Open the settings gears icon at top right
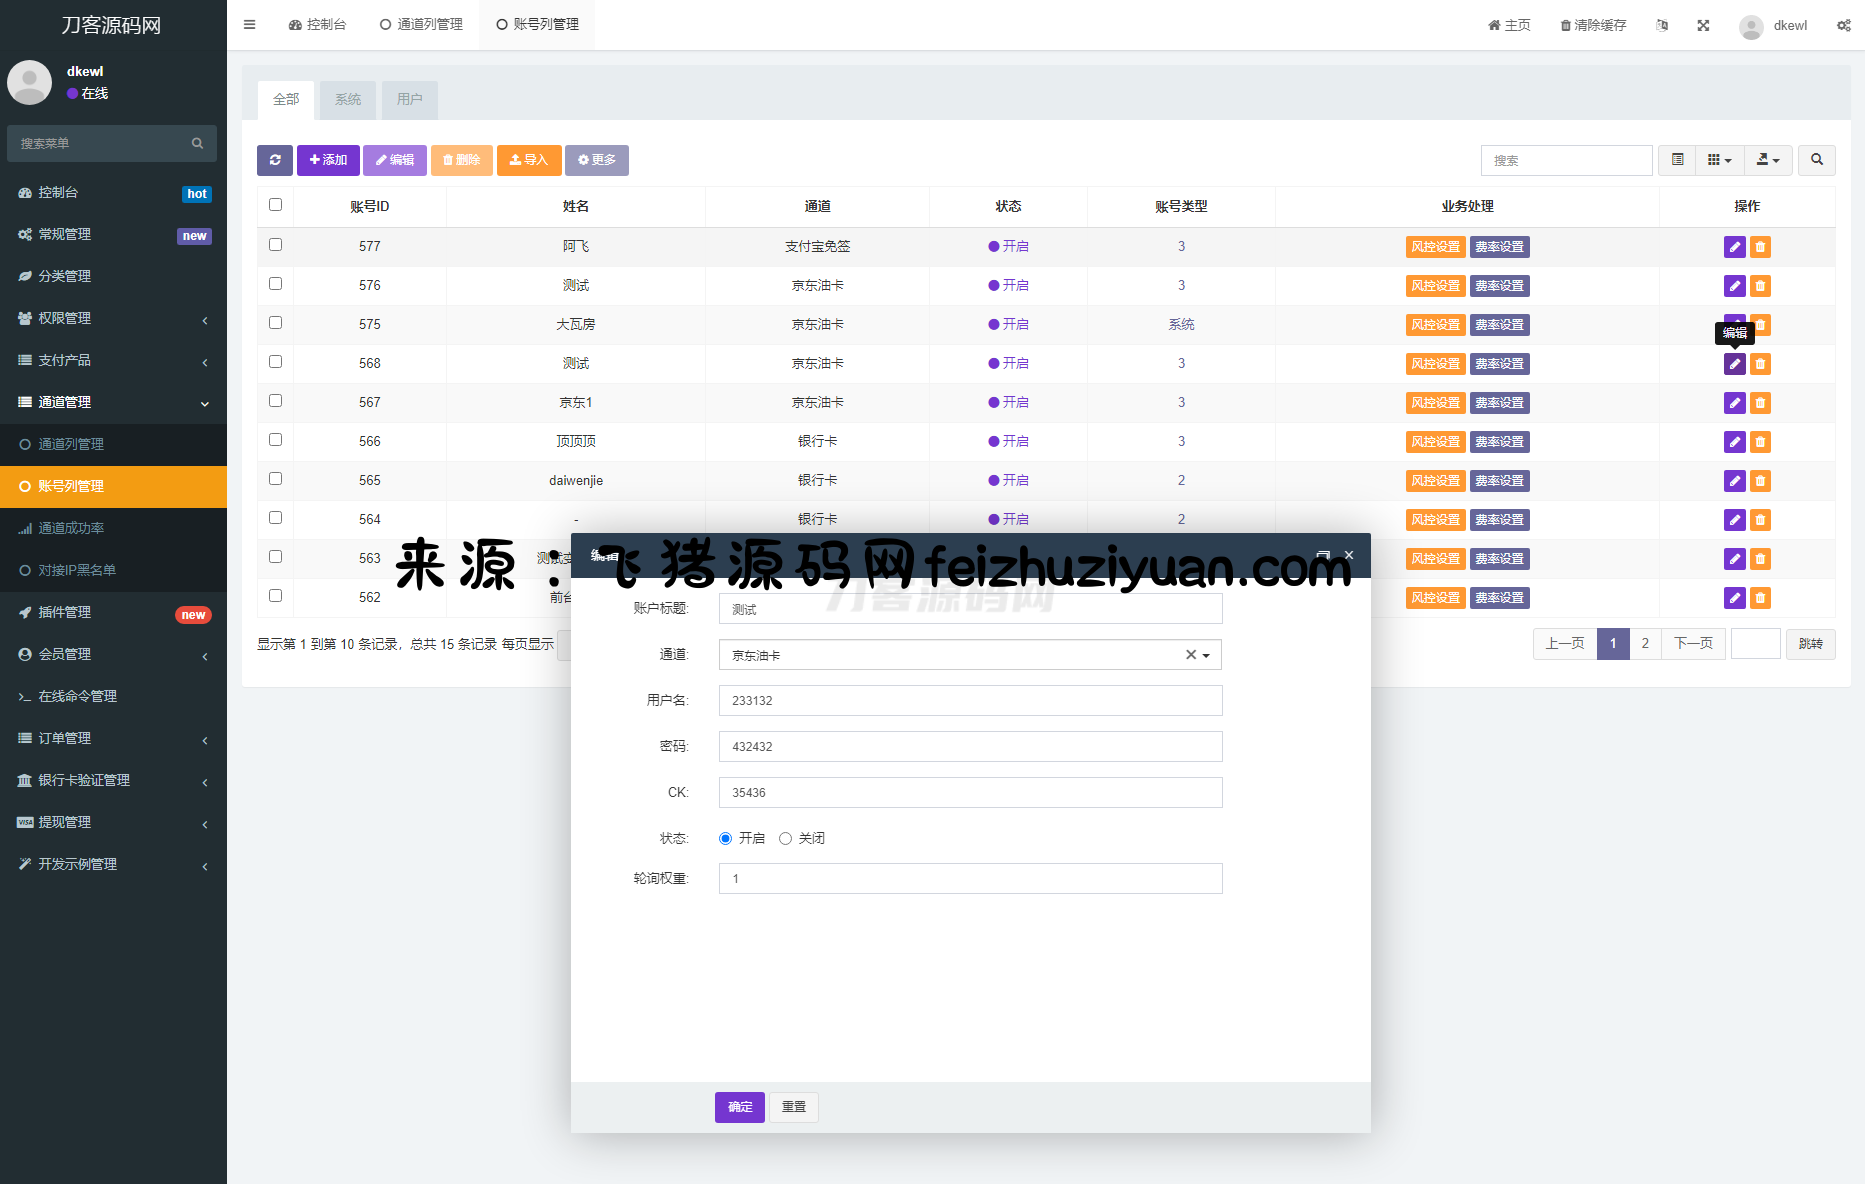This screenshot has height=1184, width=1865. pyautogui.click(x=1843, y=25)
